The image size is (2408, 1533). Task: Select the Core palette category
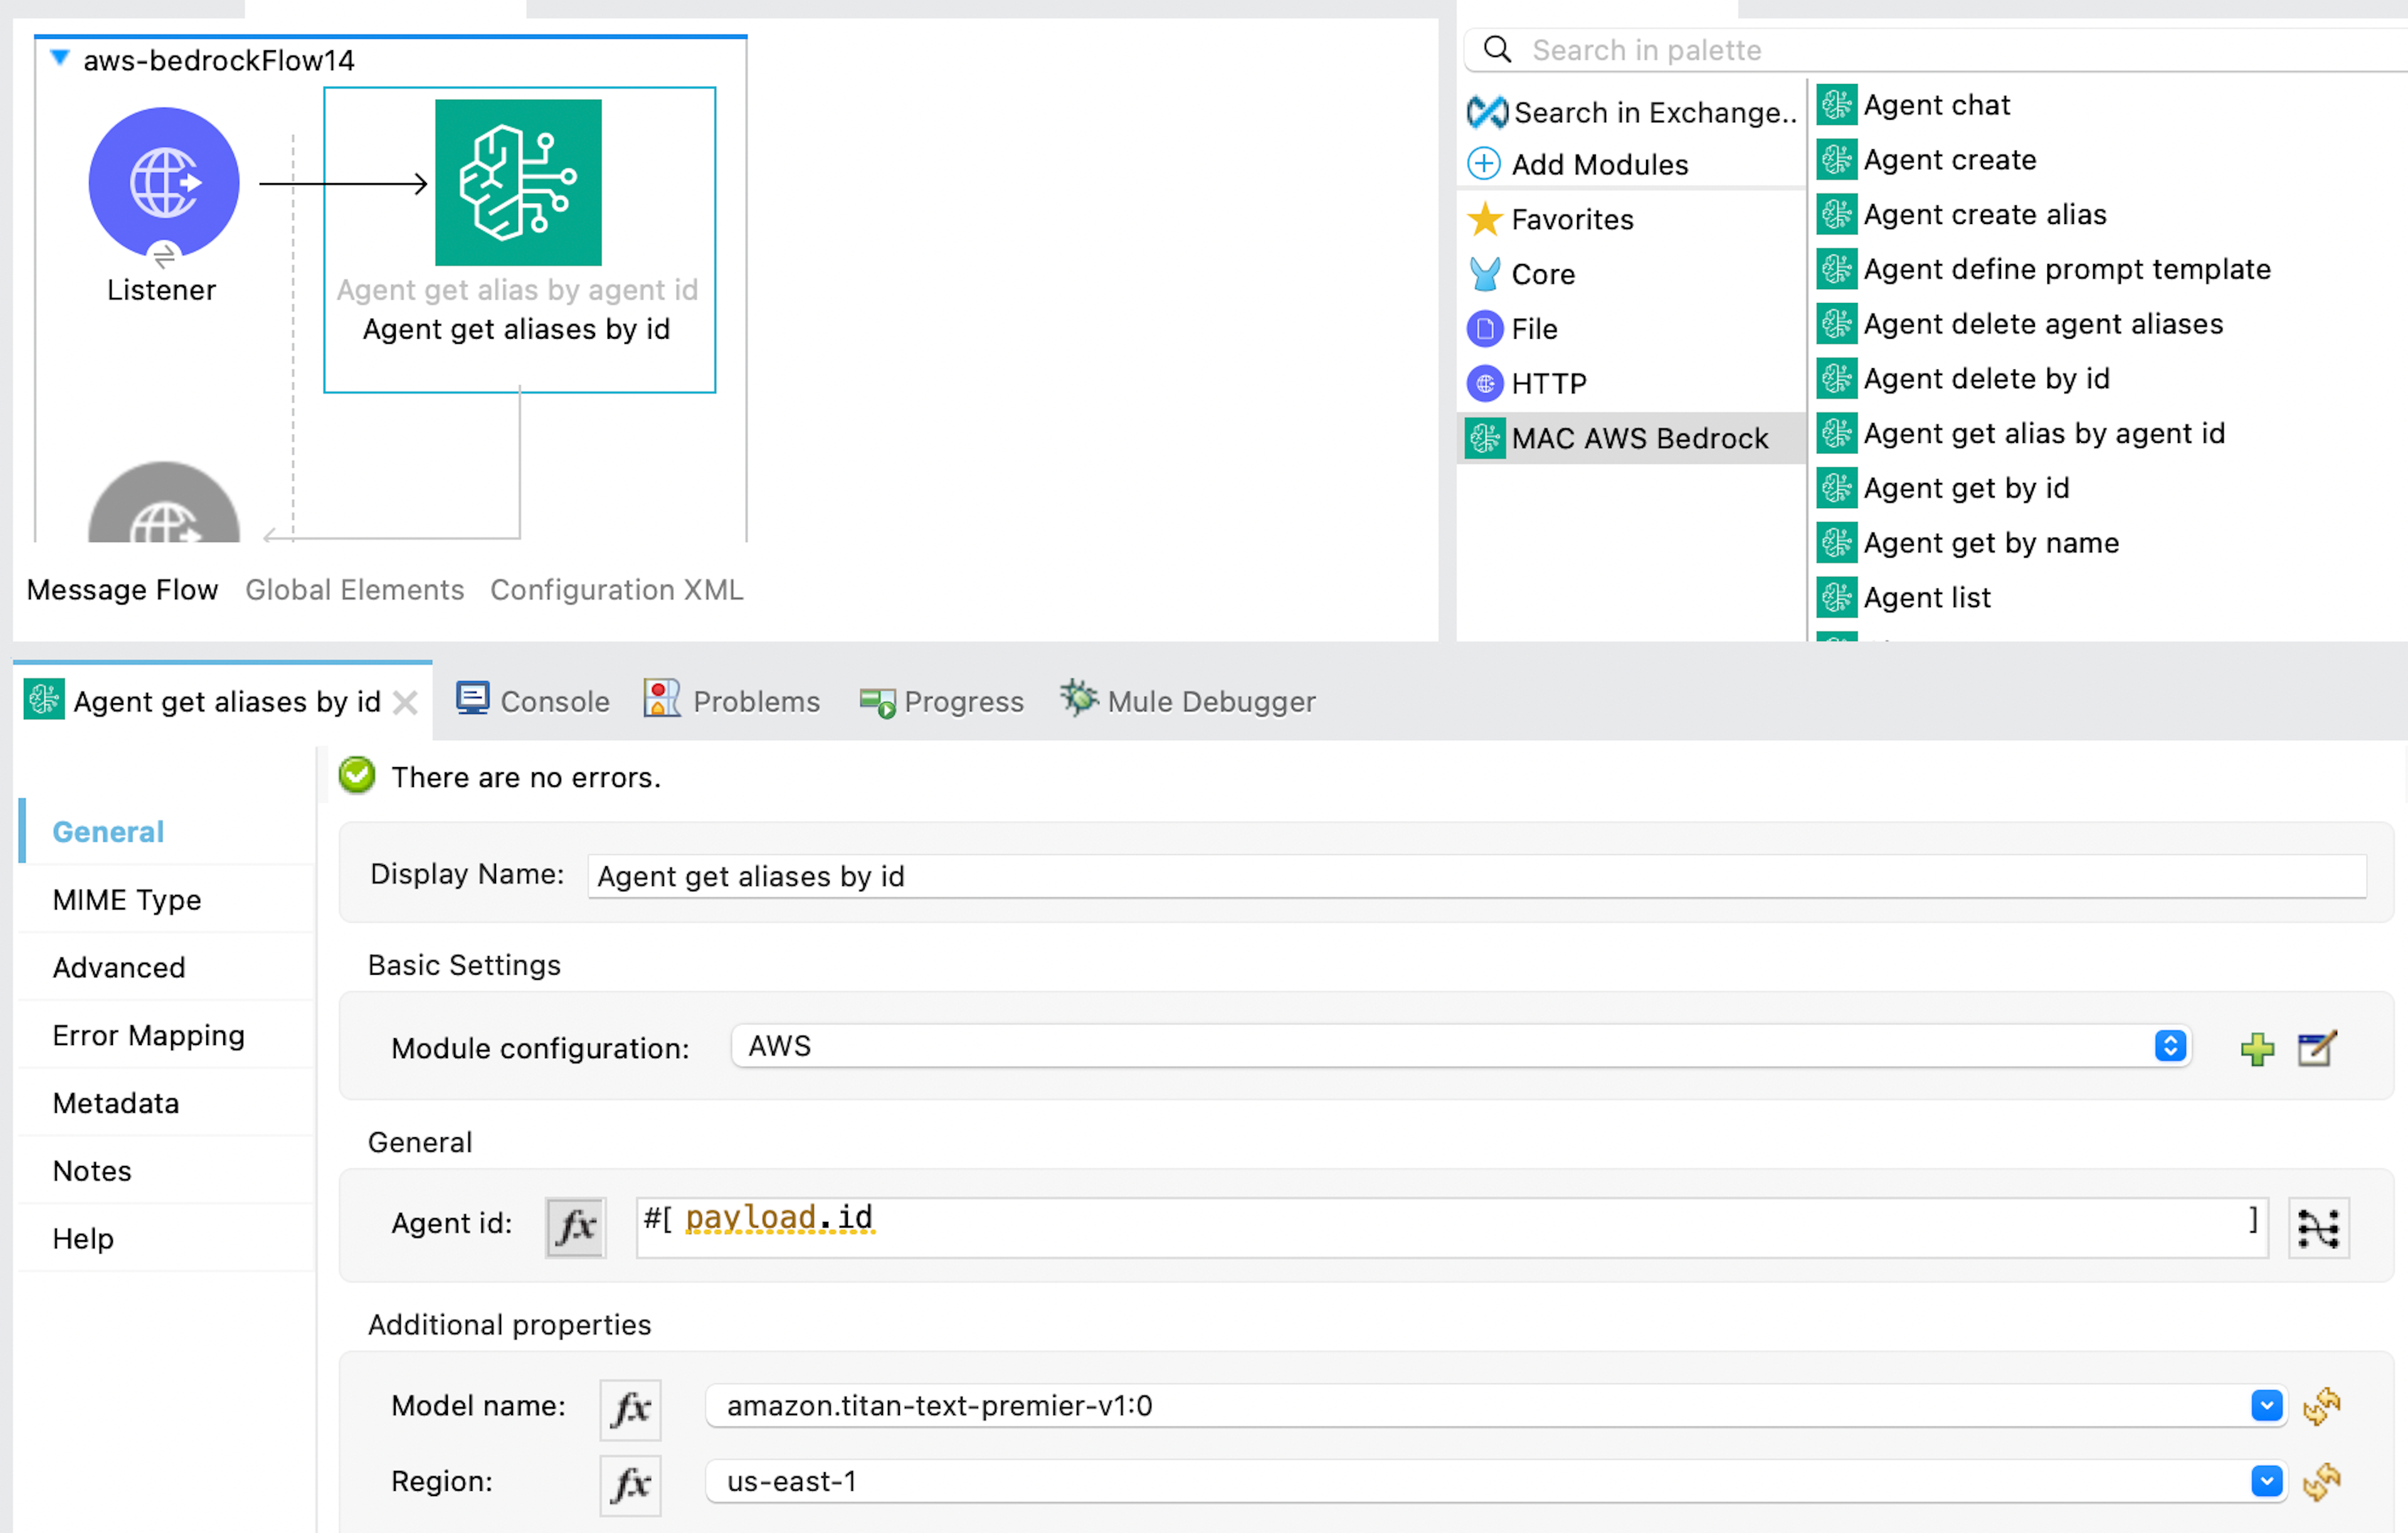(1522, 274)
